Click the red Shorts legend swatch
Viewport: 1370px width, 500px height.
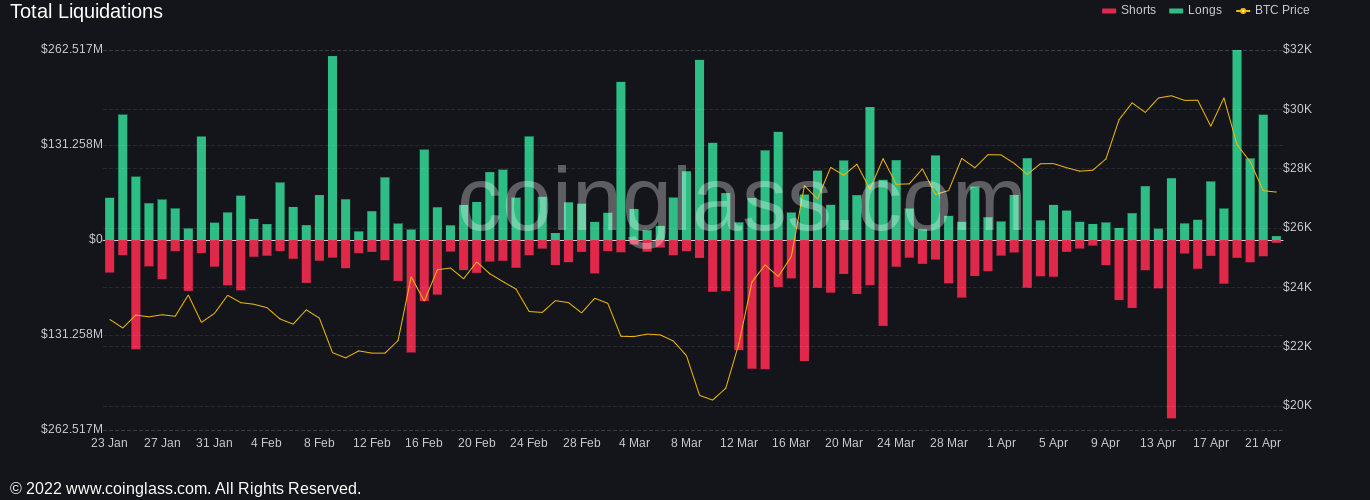(1109, 11)
